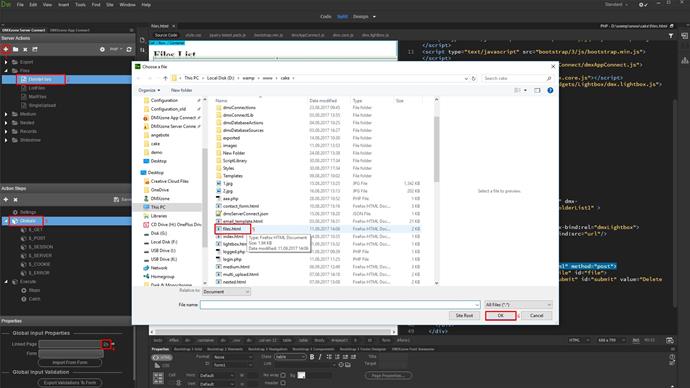Click the Italic icon in Properties inspector
This screenshot has height=388, width=690.
tap(320, 357)
